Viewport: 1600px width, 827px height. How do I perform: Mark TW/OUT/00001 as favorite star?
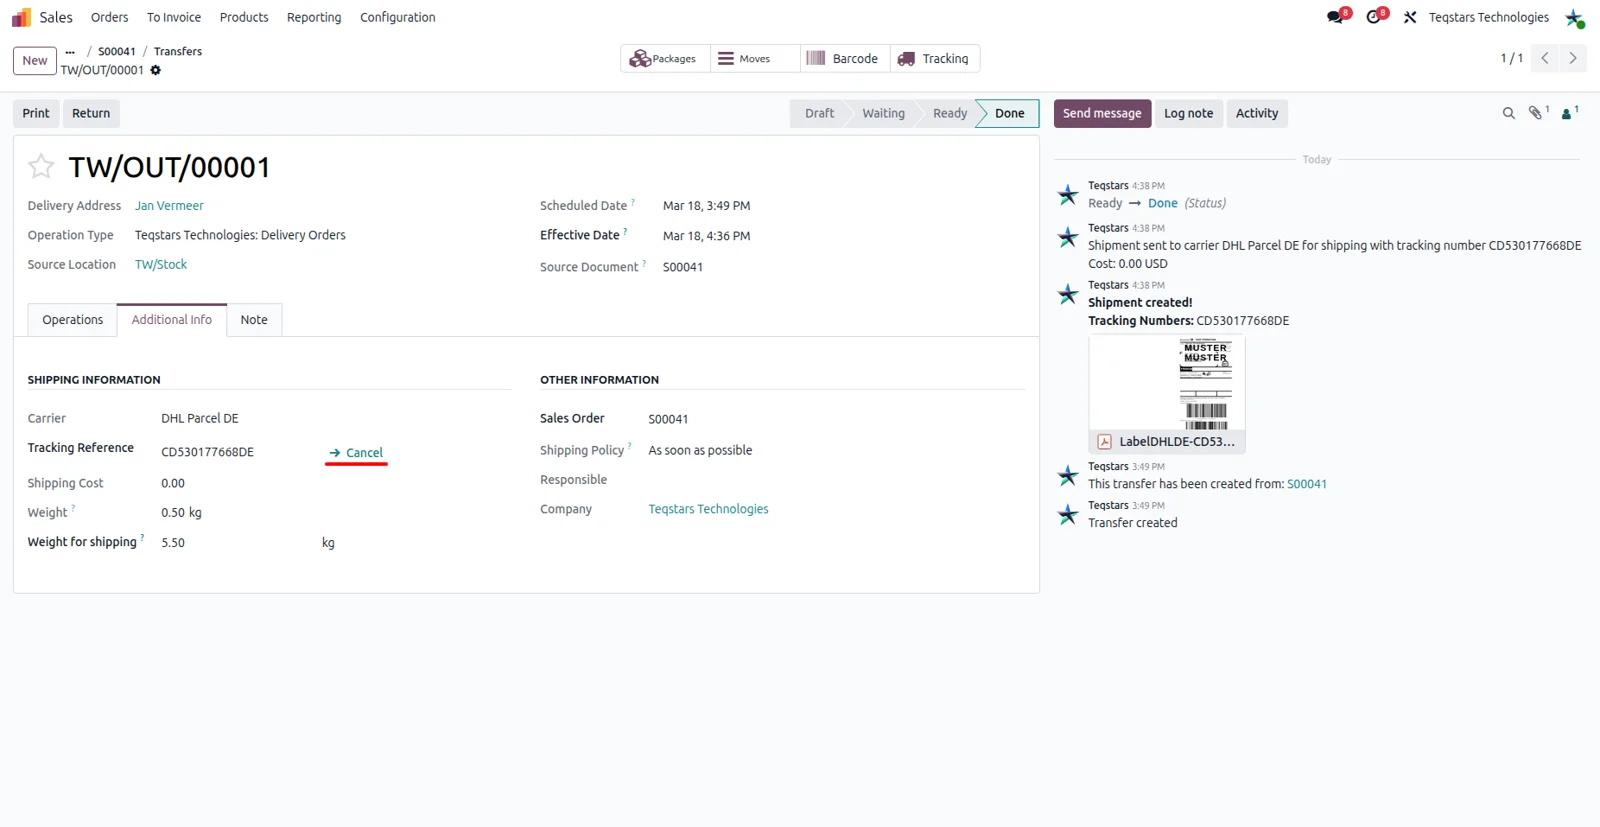point(41,166)
